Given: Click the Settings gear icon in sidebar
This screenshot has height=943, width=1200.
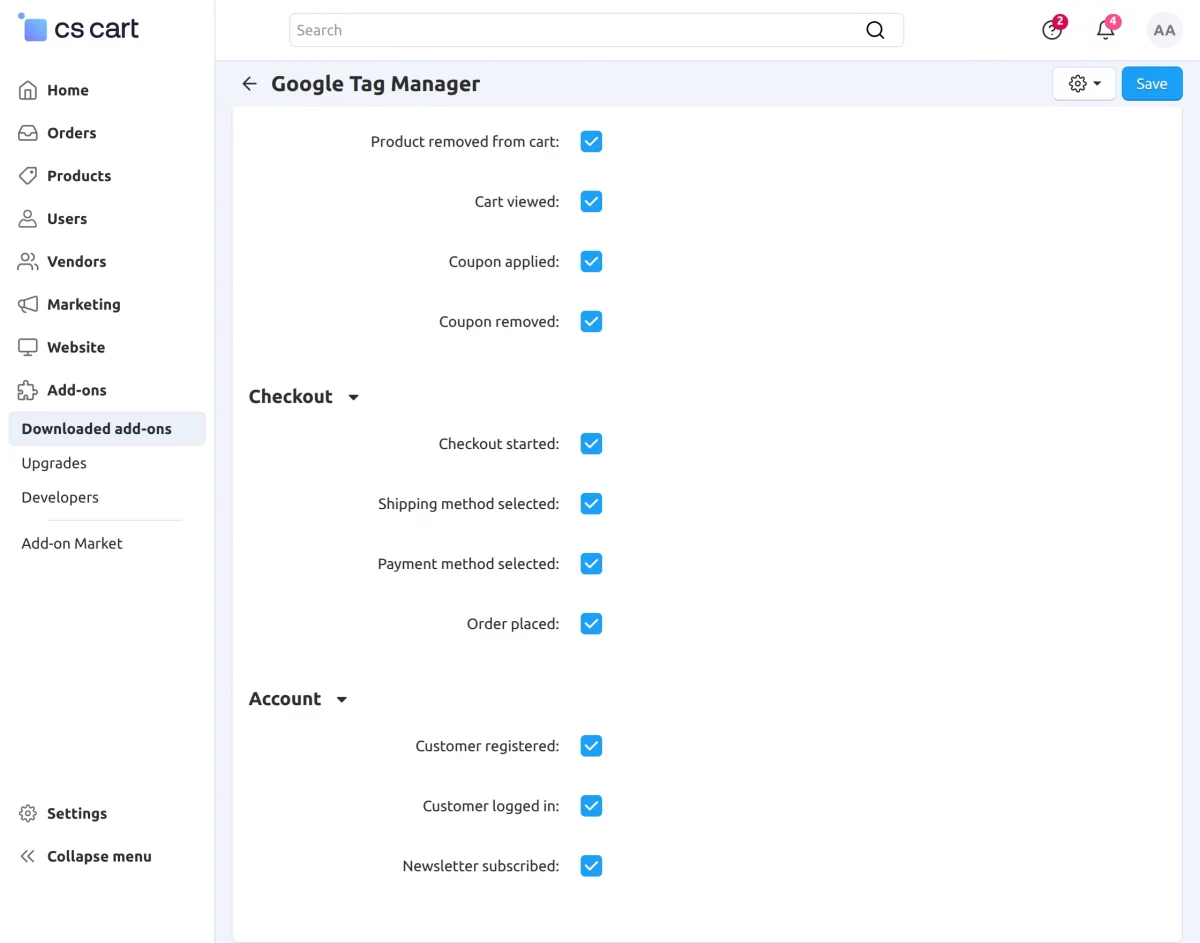Looking at the screenshot, I should [x=28, y=814].
